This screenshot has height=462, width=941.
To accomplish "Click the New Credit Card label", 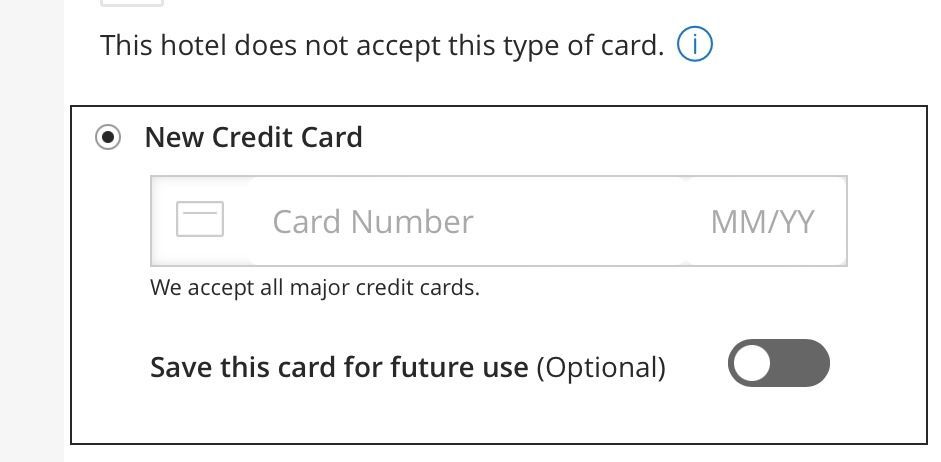I will pos(253,137).
